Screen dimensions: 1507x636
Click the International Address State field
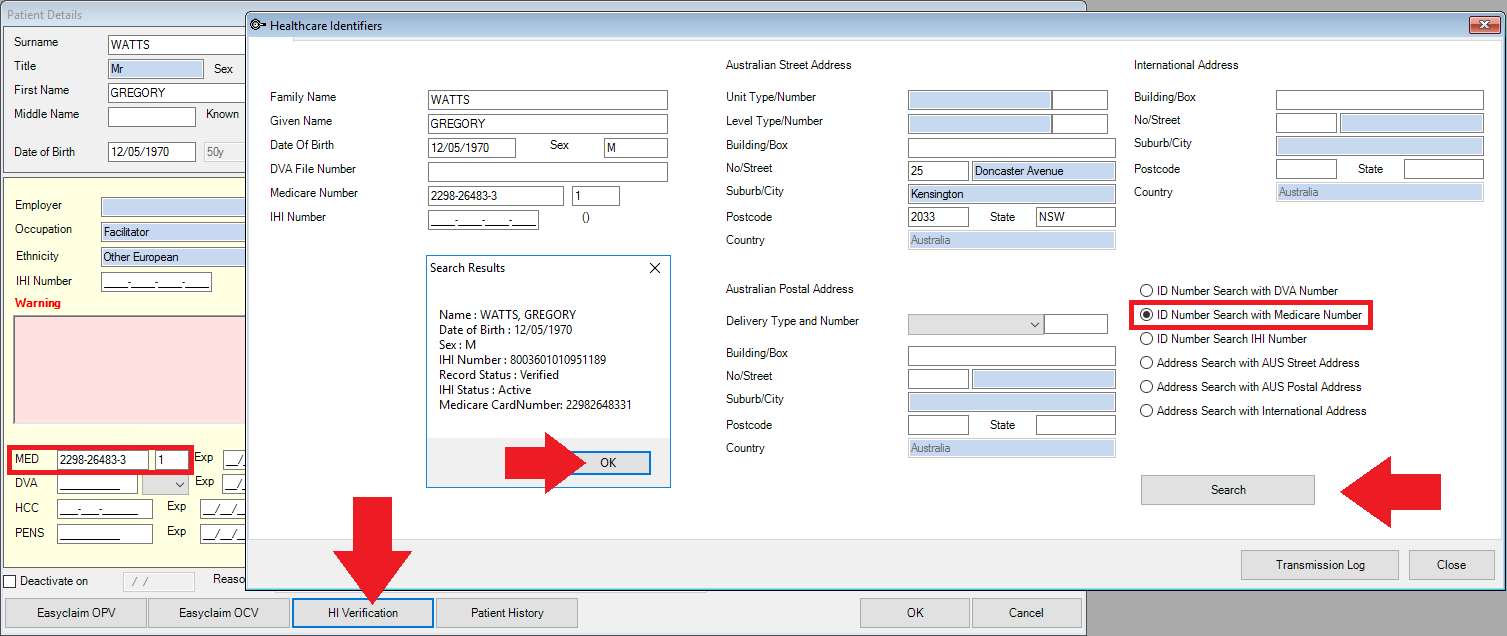pyautogui.click(x=1444, y=169)
